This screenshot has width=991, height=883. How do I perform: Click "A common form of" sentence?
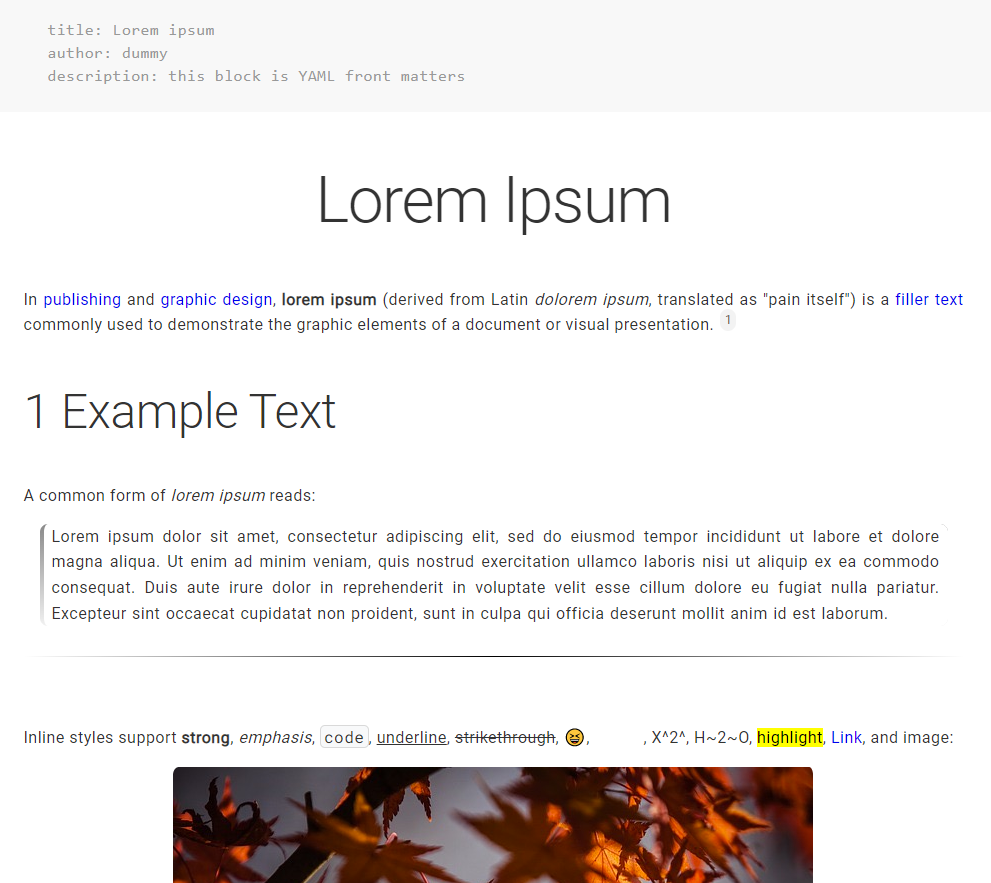point(169,496)
